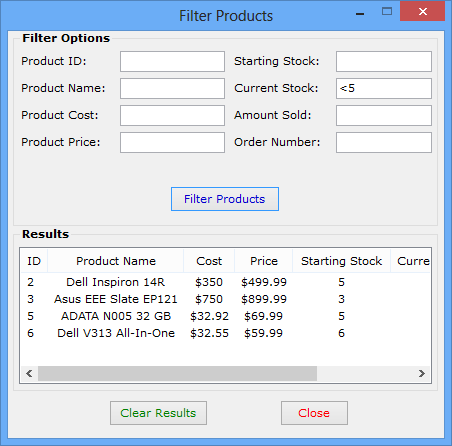Click the Current Stock field containing <5

coord(384,88)
